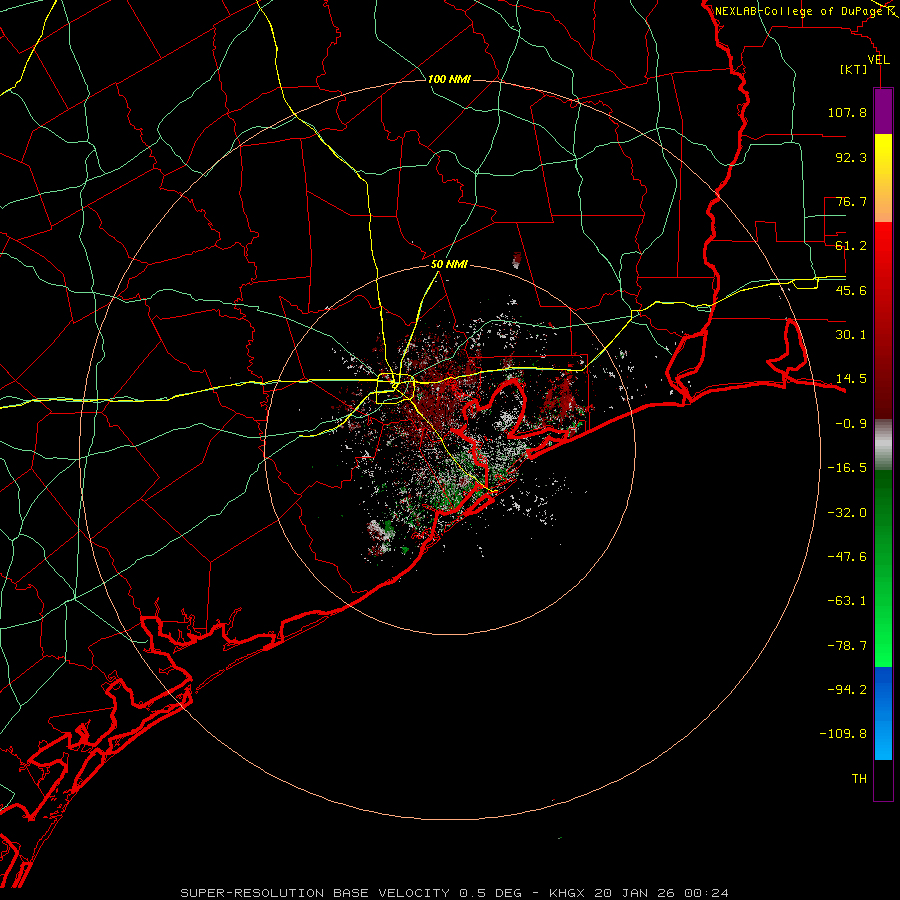Image resolution: width=900 pixels, height=900 pixels.
Task: Click the VEL legend title
Action: pos(878,60)
